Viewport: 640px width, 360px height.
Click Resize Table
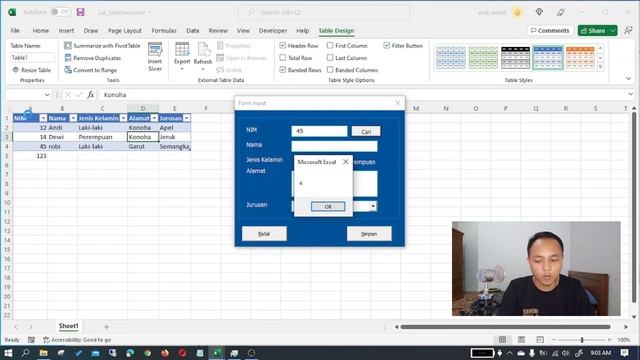31,70
